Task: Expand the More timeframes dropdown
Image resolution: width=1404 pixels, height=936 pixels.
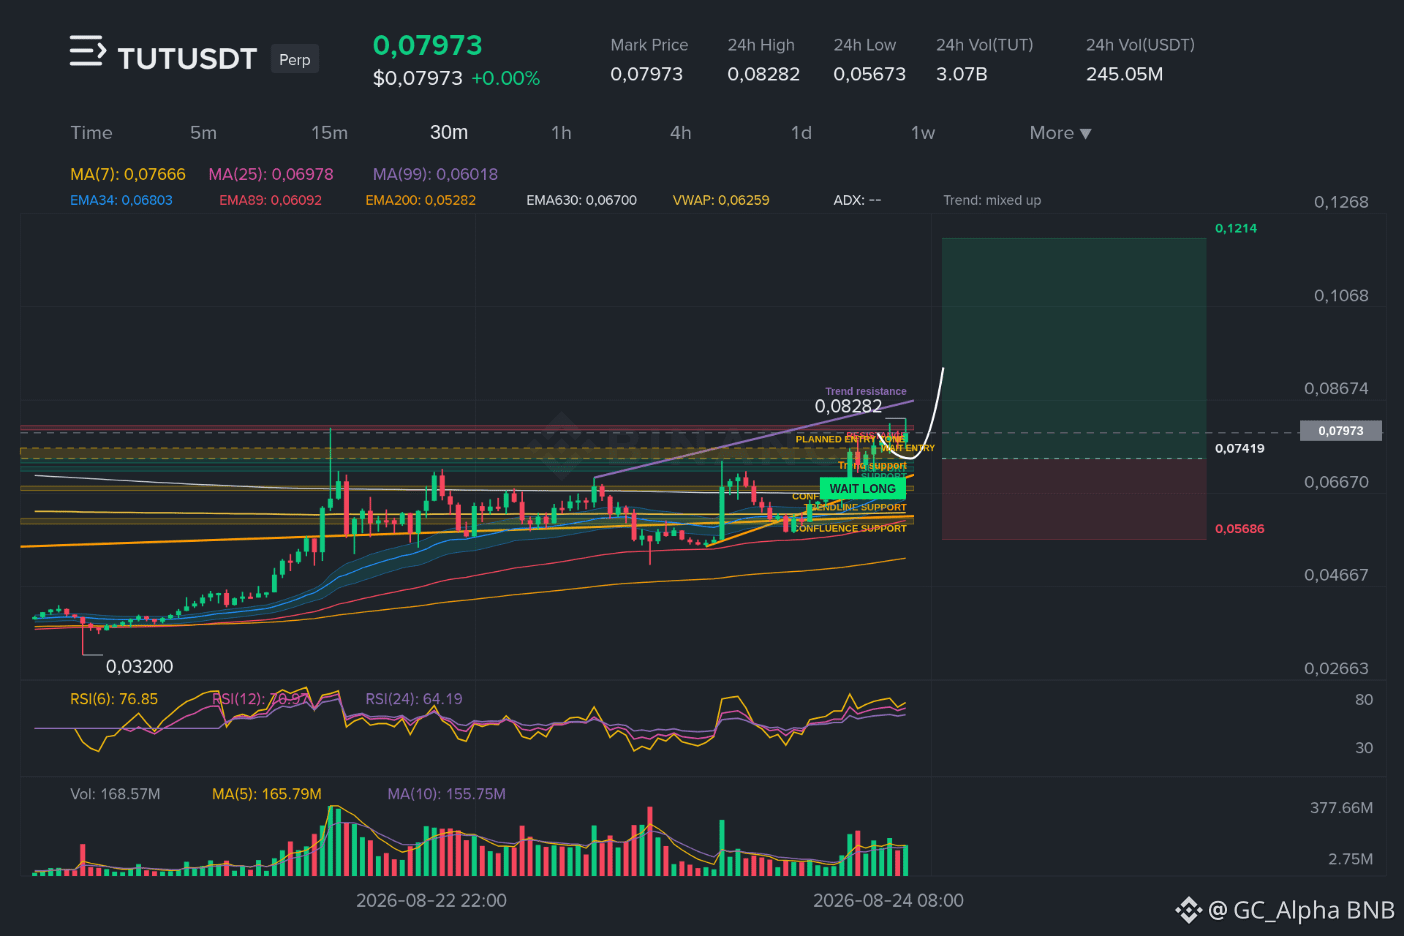Action: point(1060,133)
